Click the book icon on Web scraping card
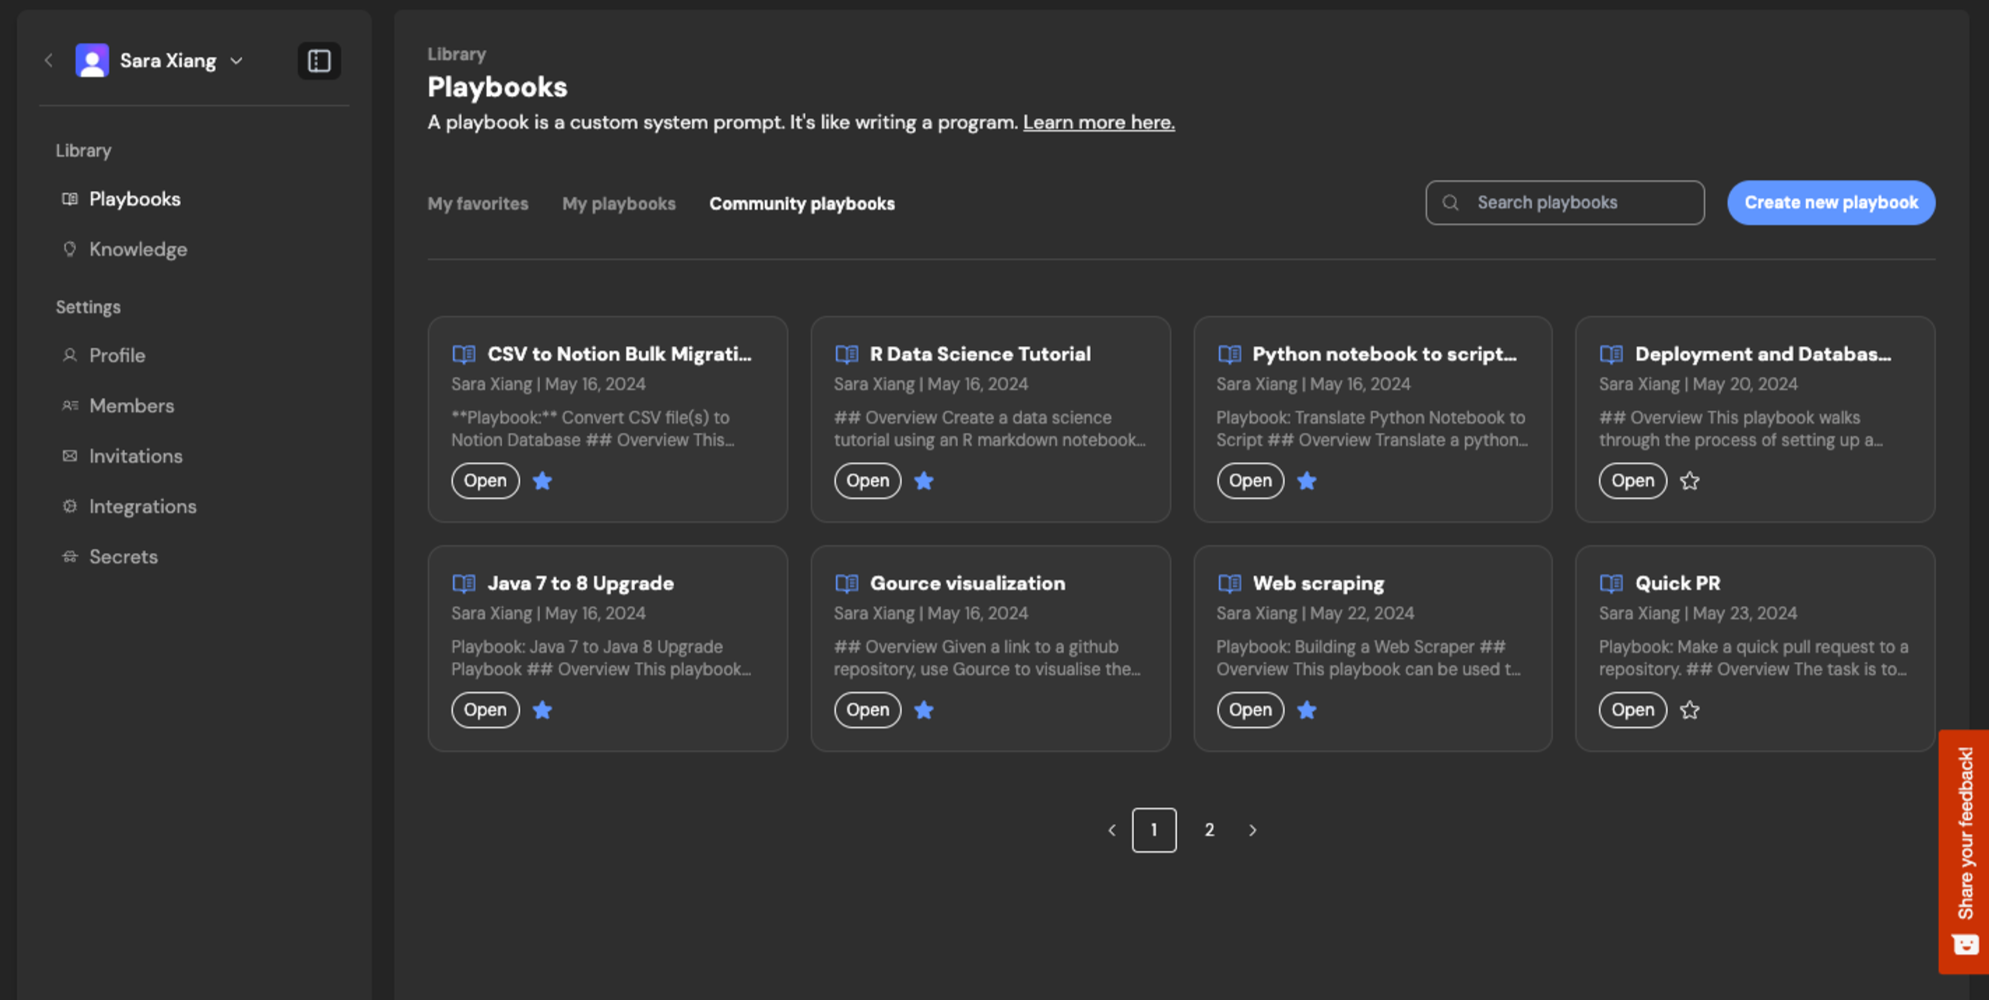 click(x=1229, y=583)
